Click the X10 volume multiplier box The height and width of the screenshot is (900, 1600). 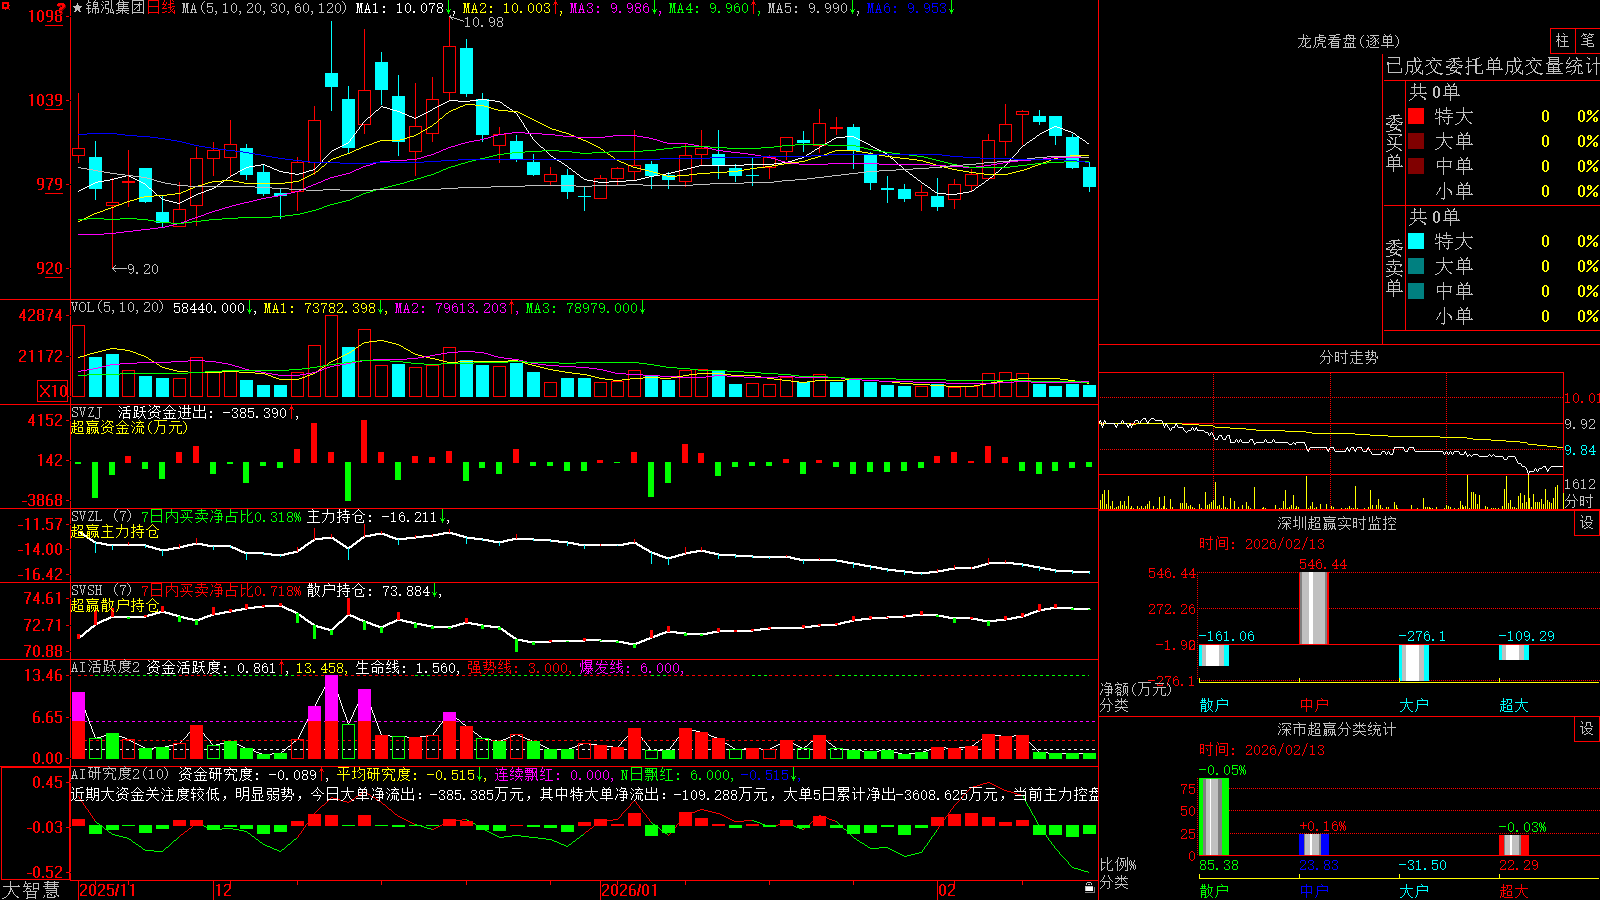click(54, 391)
